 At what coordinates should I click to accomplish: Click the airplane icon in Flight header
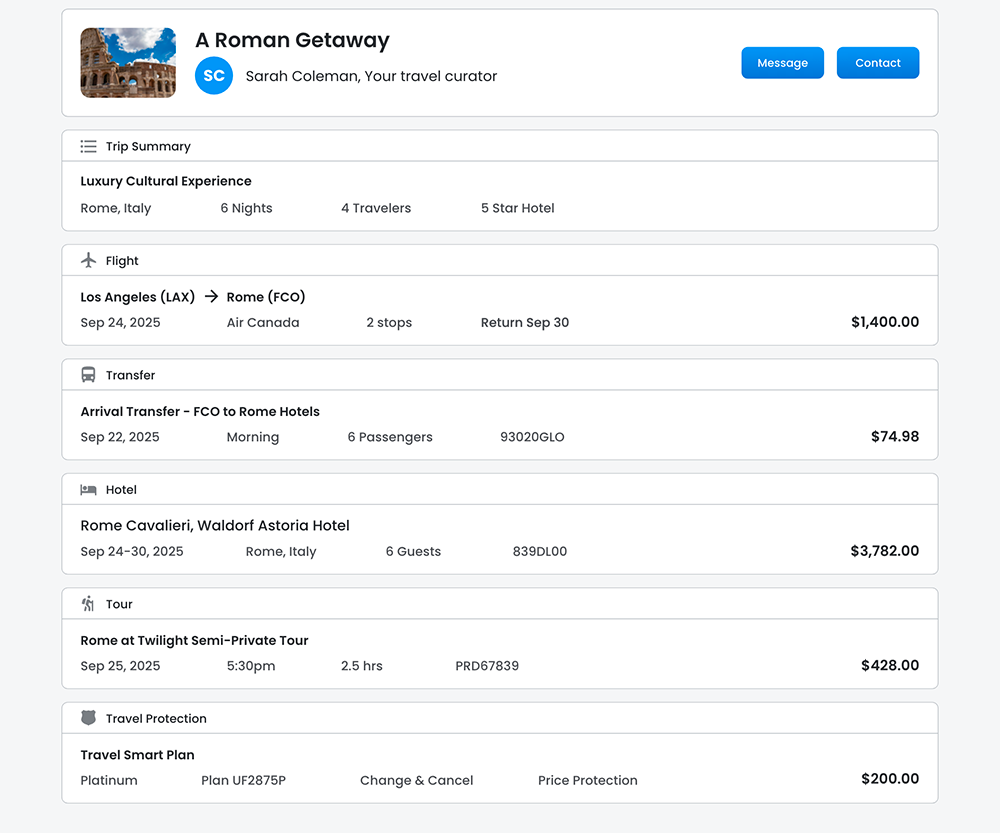pyautogui.click(x=88, y=261)
